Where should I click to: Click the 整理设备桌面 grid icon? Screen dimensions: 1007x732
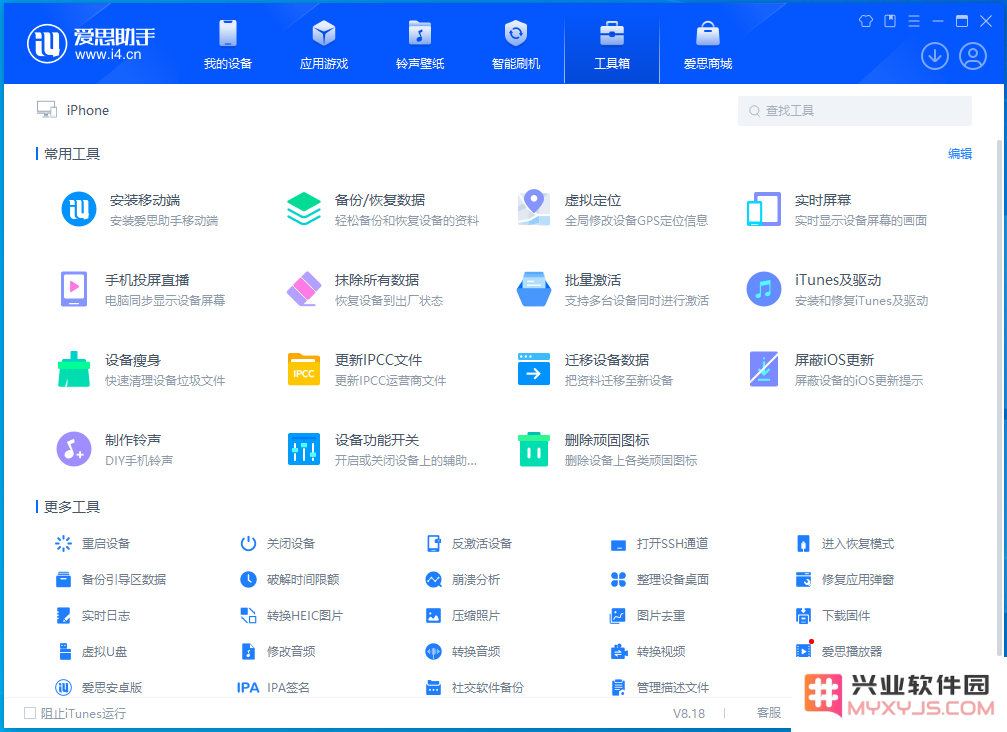pyautogui.click(x=618, y=580)
